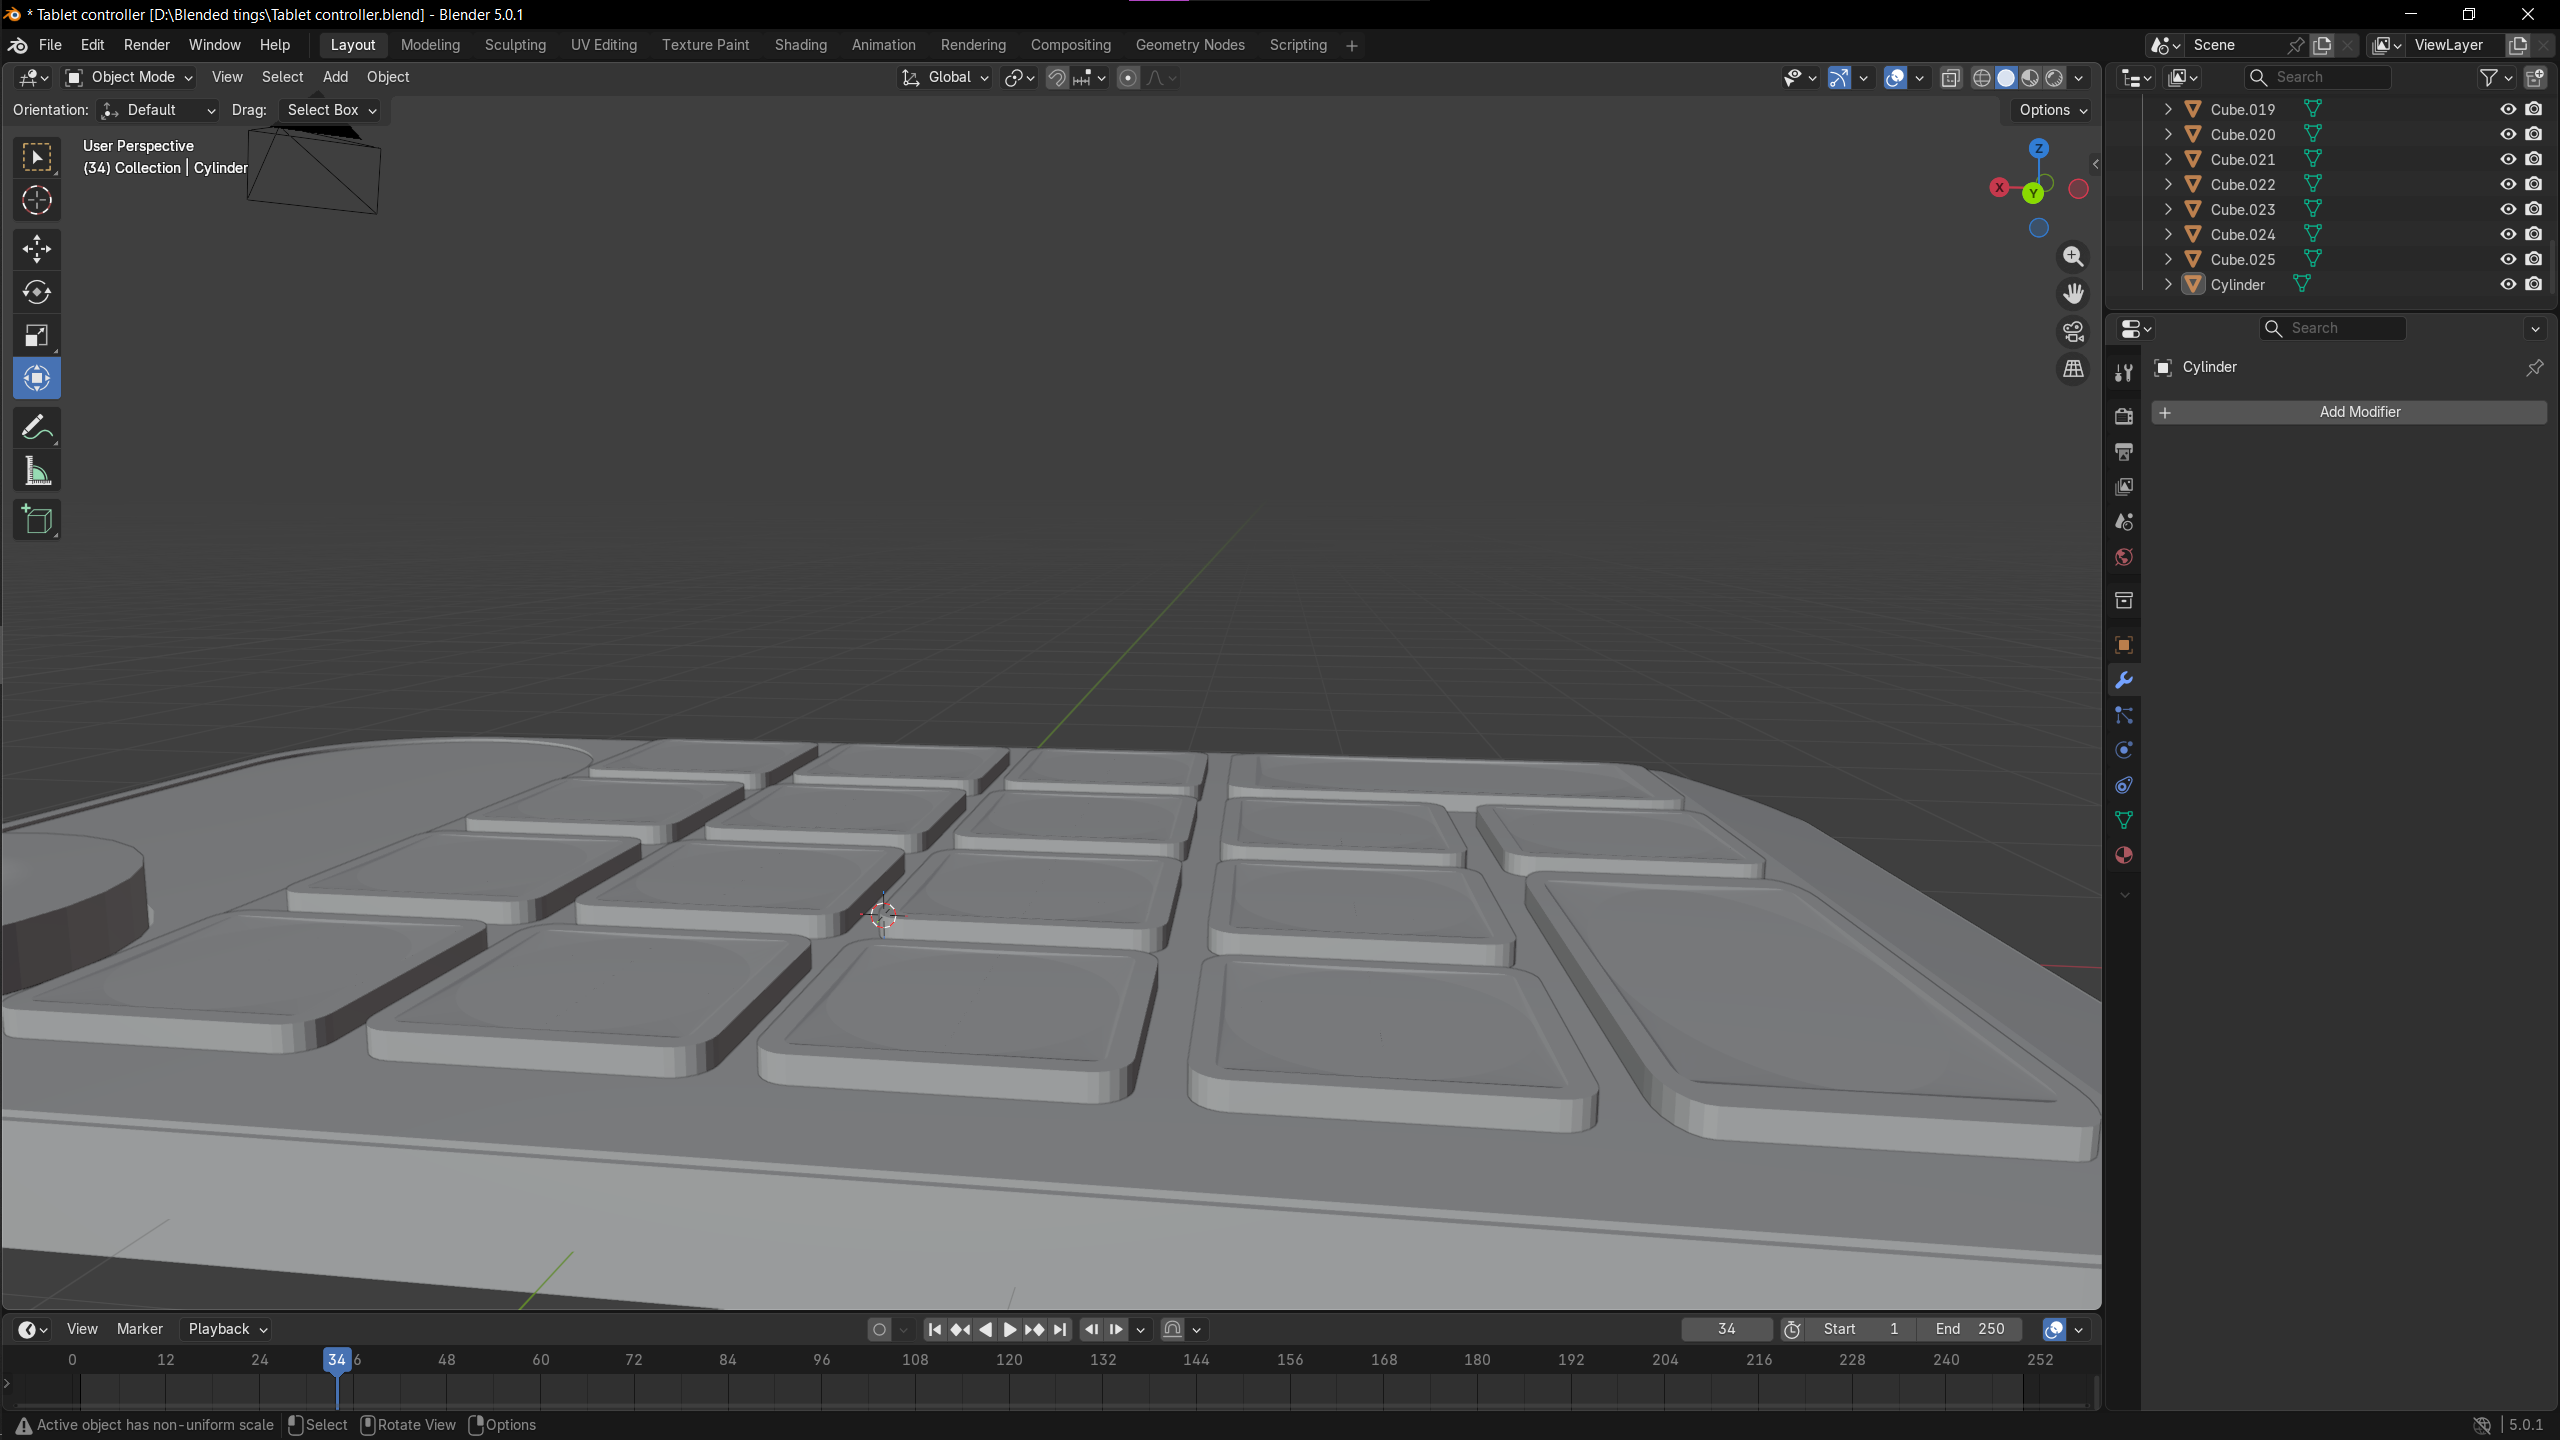Toggle snapping magnet on

coord(1057,78)
